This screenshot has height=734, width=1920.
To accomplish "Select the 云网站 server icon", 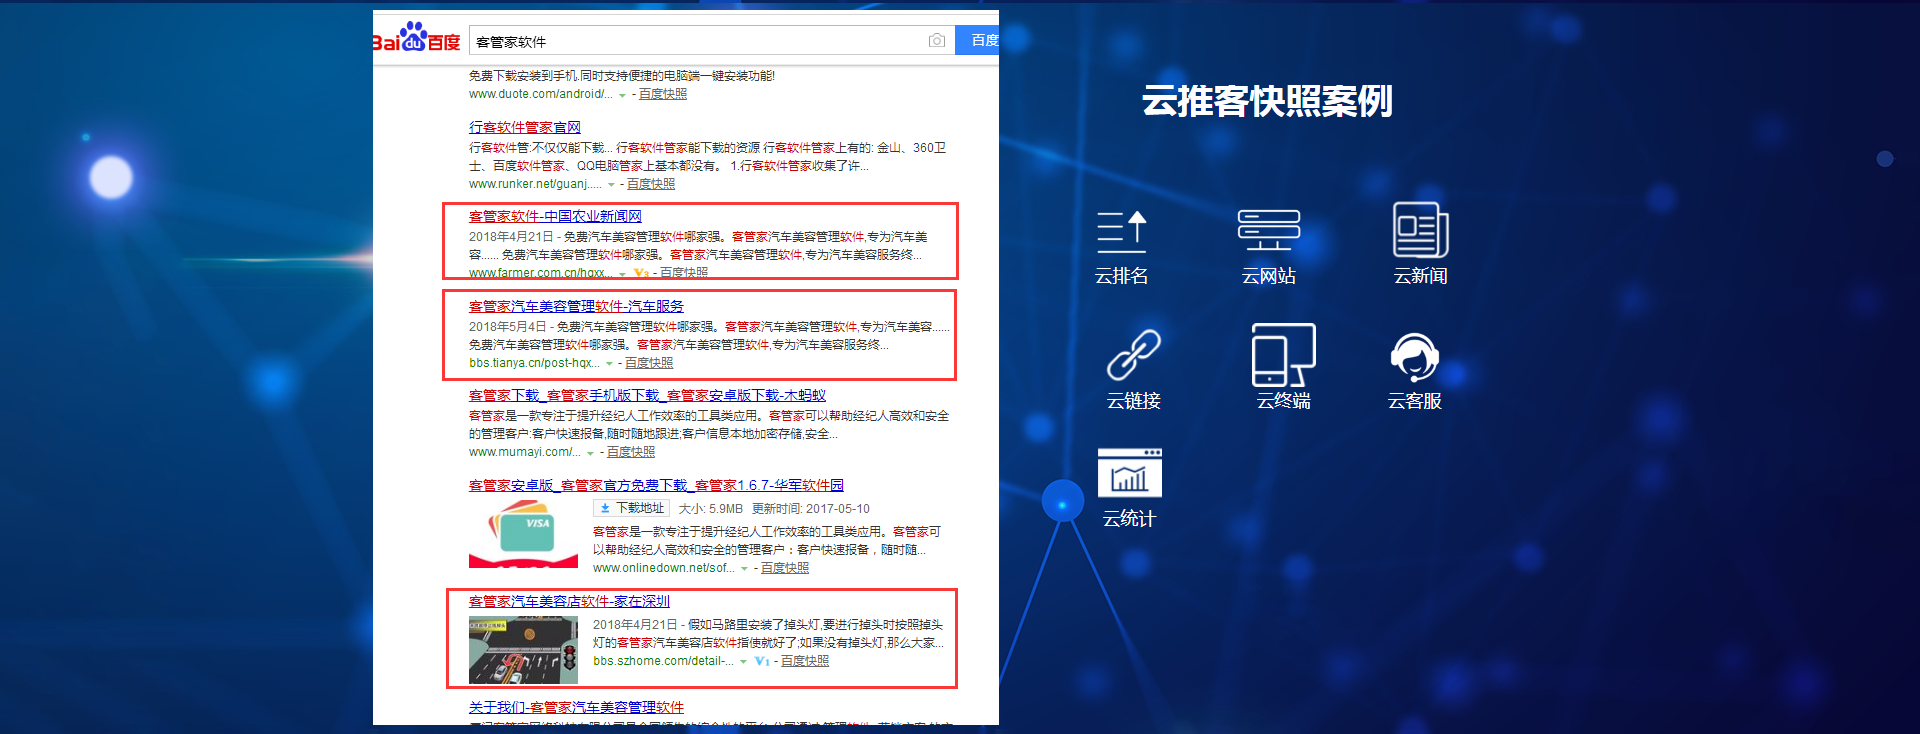I will [x=1268, y=230].
